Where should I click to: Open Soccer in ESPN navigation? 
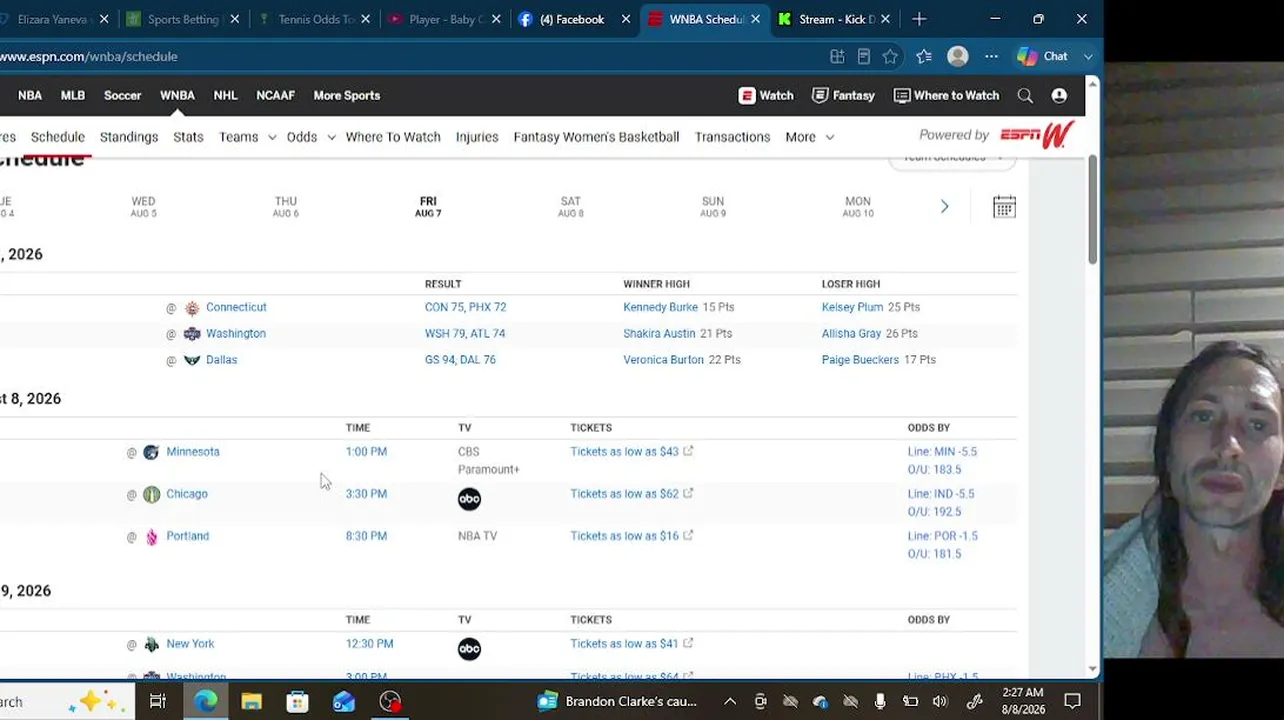coord(122,95)
